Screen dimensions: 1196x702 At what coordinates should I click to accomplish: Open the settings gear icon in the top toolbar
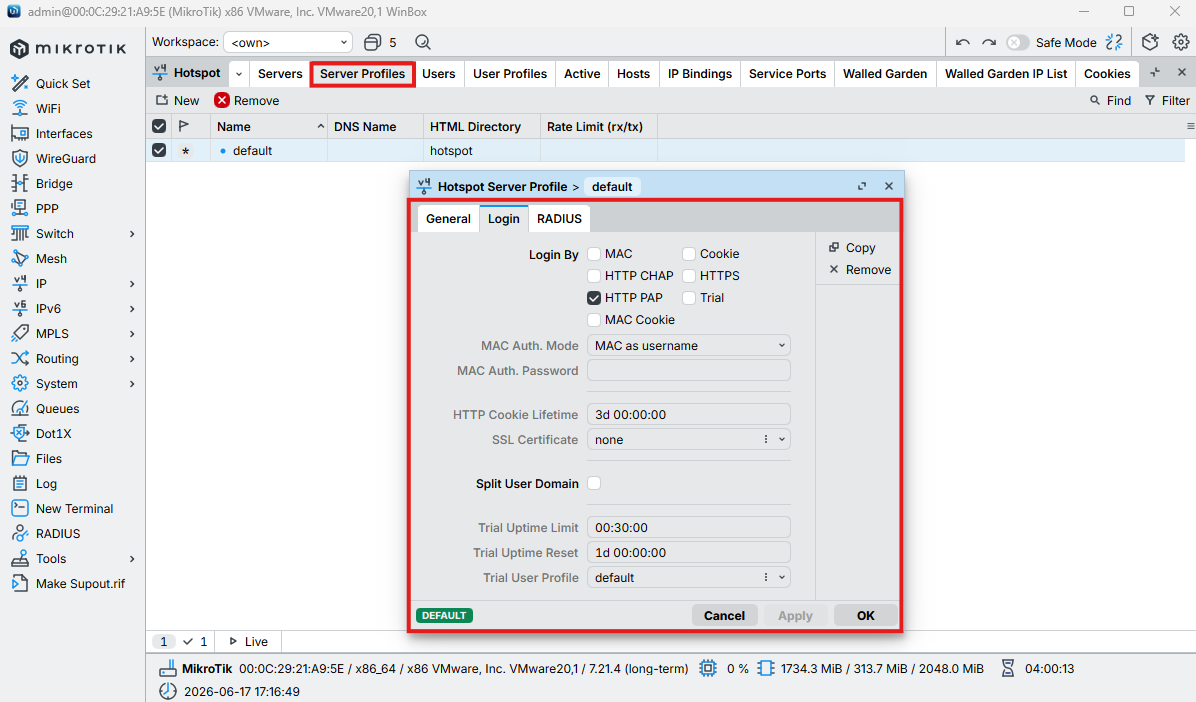point(1181,42)
